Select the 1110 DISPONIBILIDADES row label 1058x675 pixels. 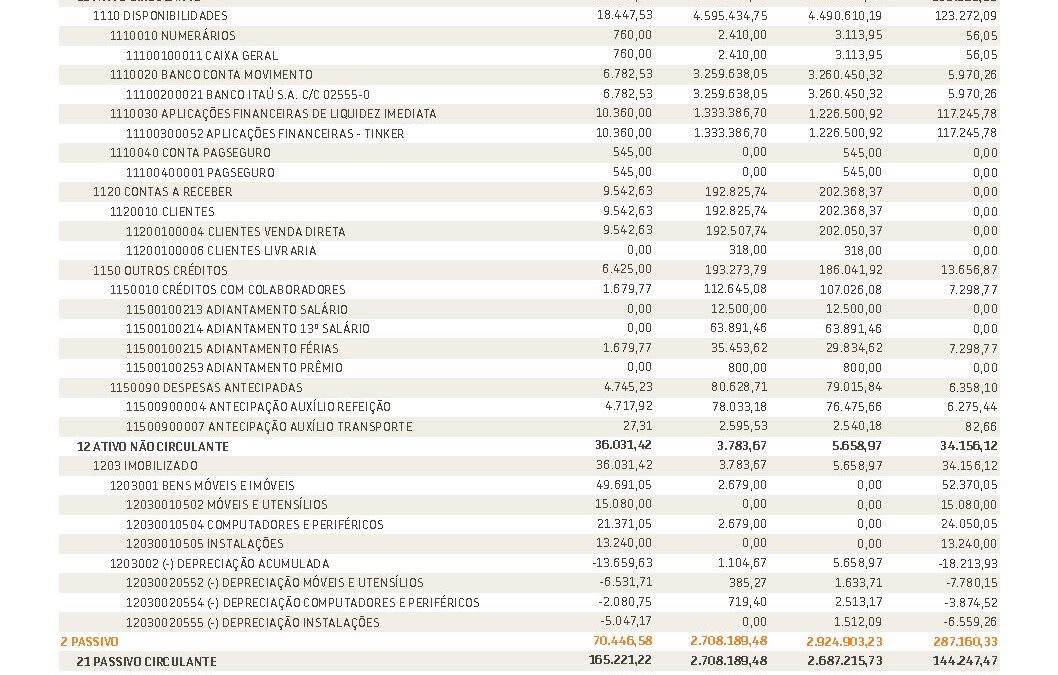pyautogui.click(x=159, y=16)
